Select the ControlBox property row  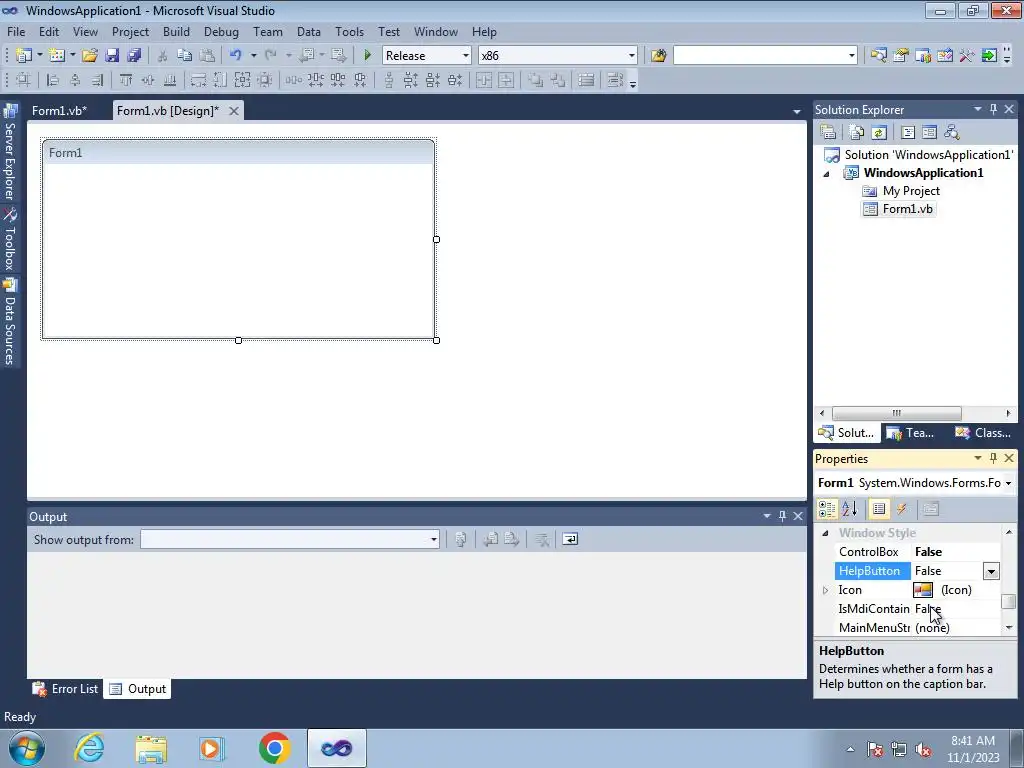tap(918, 552)
